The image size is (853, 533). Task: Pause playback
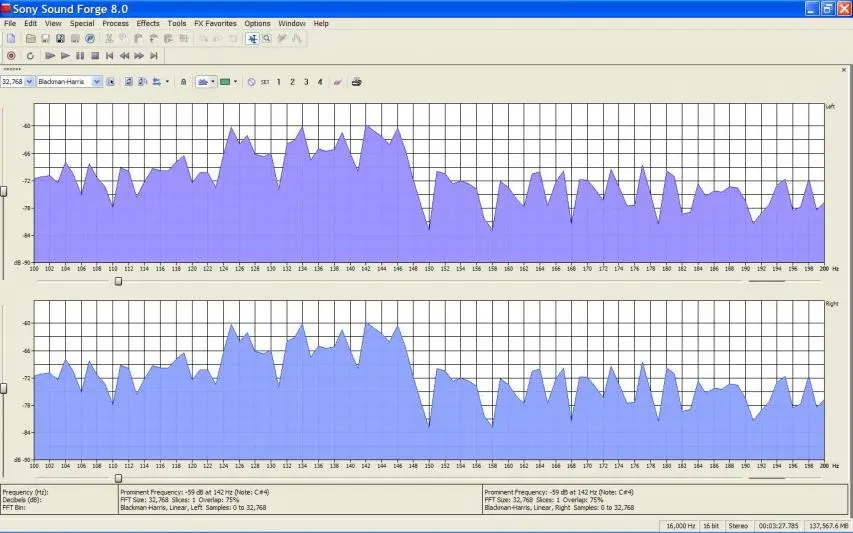click(80, 55)
